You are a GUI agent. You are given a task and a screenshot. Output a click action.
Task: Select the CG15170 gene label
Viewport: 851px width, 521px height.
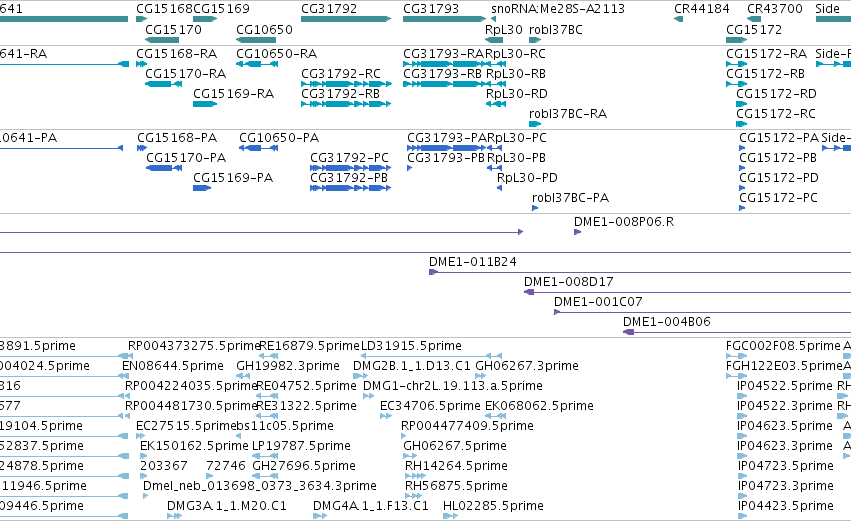pyautogui.click(x=173, y=29)
